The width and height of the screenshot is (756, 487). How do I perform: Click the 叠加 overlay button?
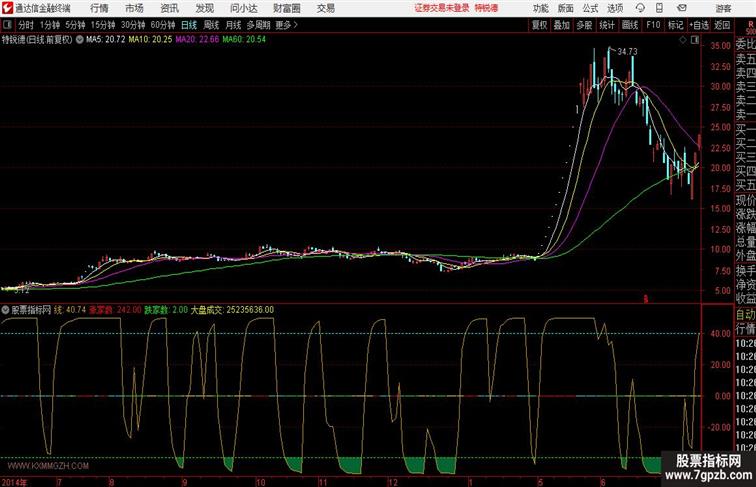(x=562, y=25)
